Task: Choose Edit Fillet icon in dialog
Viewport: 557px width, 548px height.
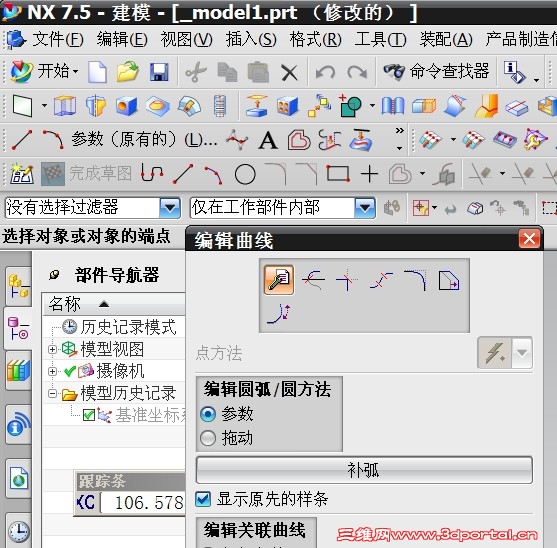Action: tap(415, 280)
